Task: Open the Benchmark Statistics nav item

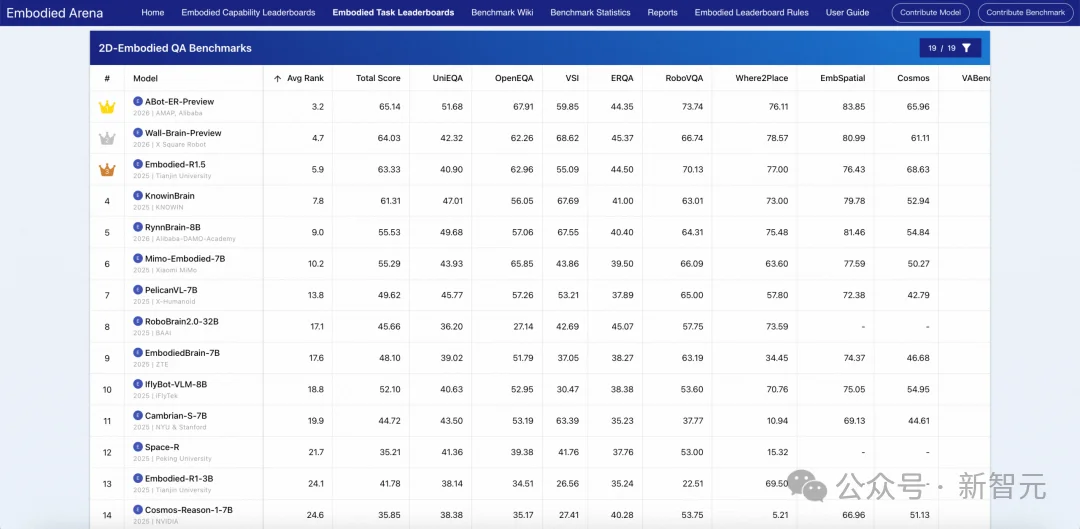Action: pyautogui.click(x=590, y=12)
